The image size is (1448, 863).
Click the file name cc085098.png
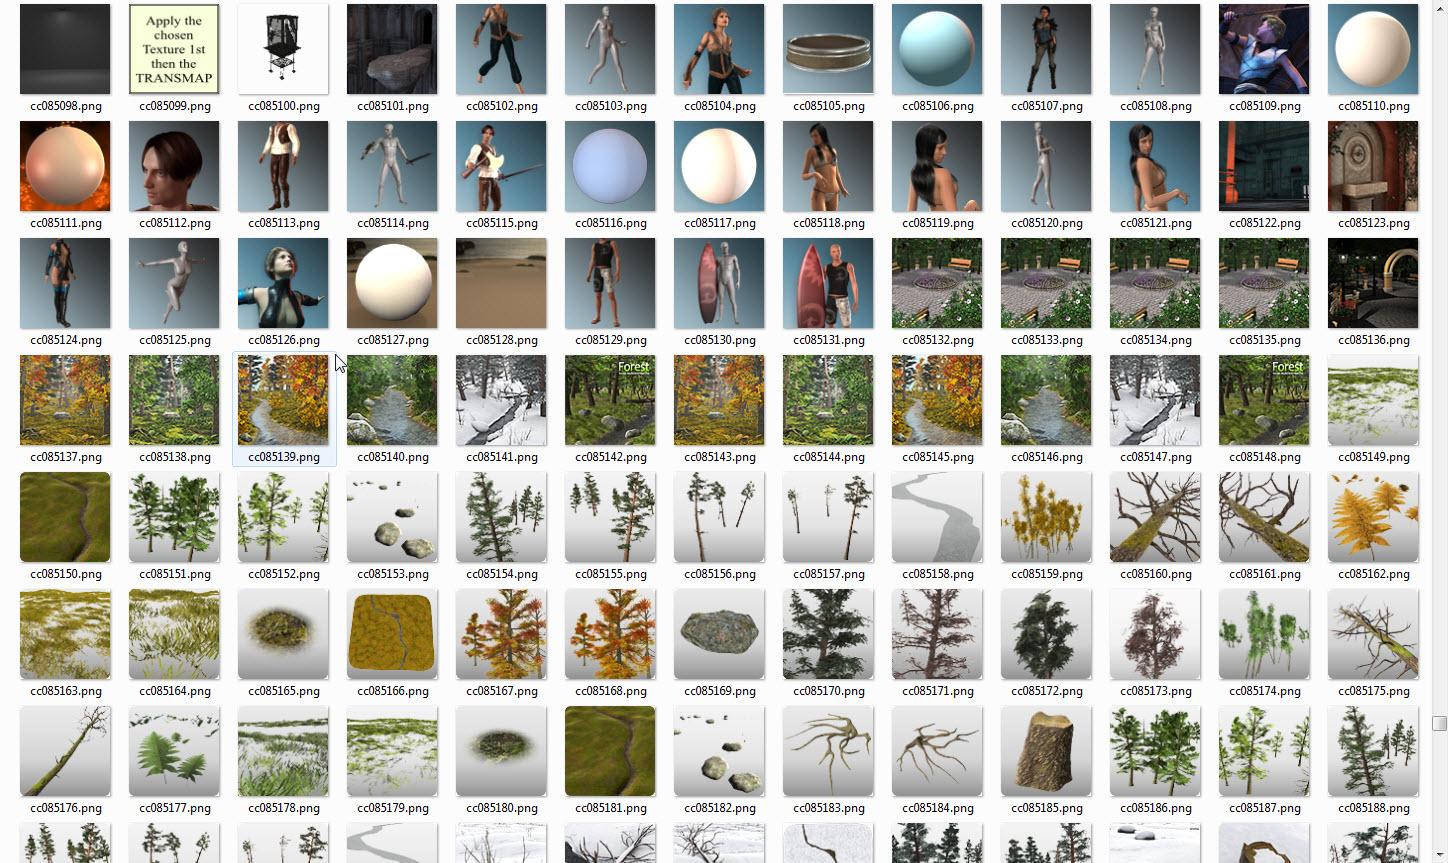[66, 106]
